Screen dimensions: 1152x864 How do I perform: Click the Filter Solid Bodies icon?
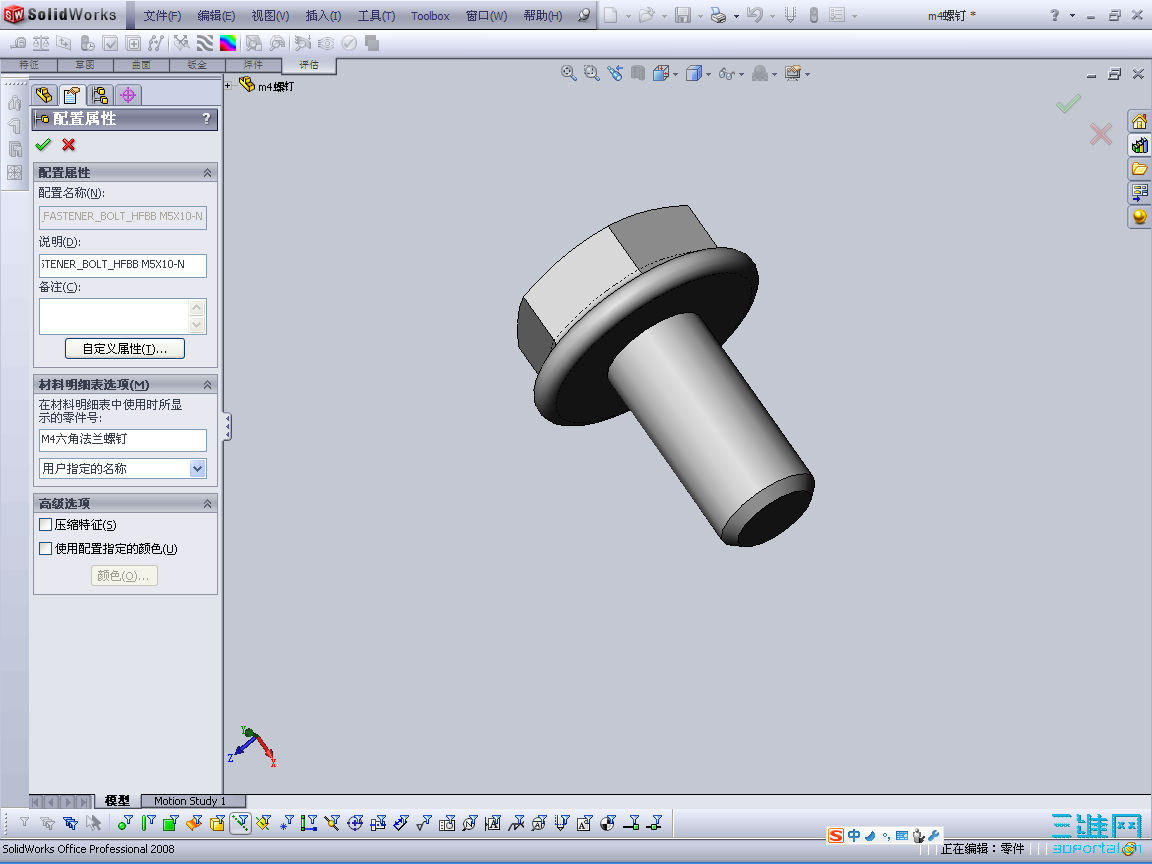(217, 823)
